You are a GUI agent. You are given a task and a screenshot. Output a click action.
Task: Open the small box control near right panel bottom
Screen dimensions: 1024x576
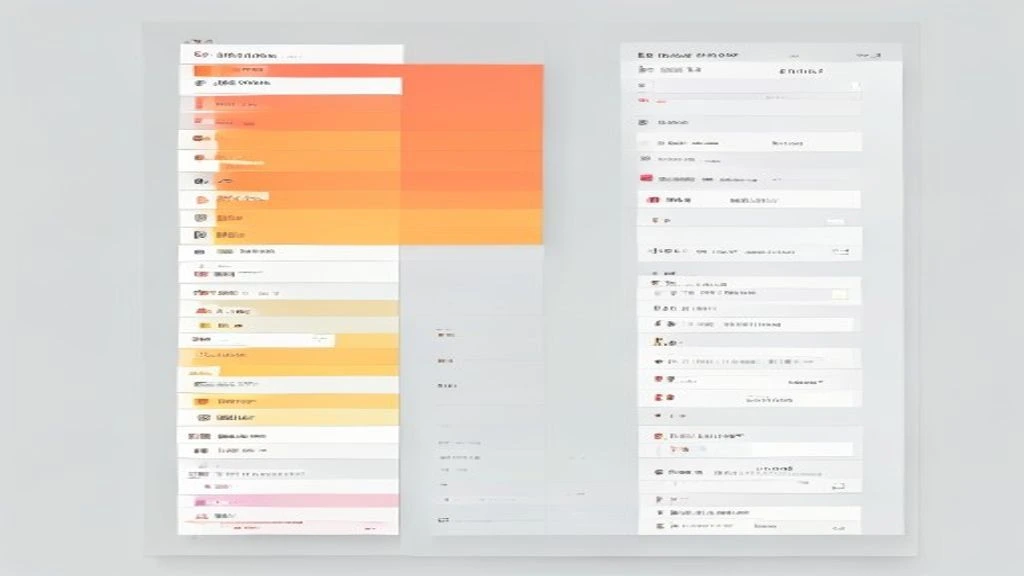pyautogui.click(x=838, y=487)
